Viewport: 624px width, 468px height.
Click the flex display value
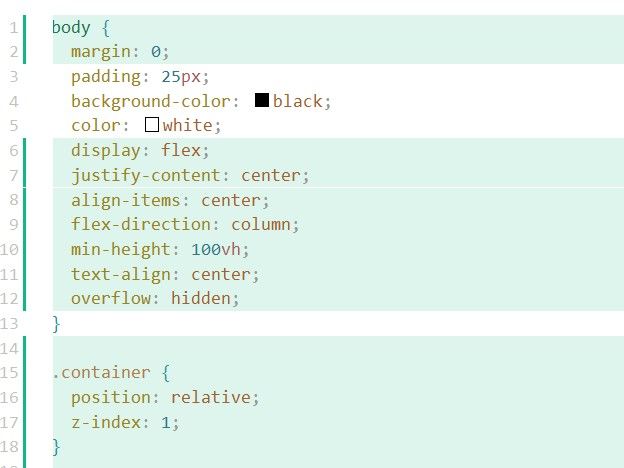pyautogui.click(x=181, y=150)
